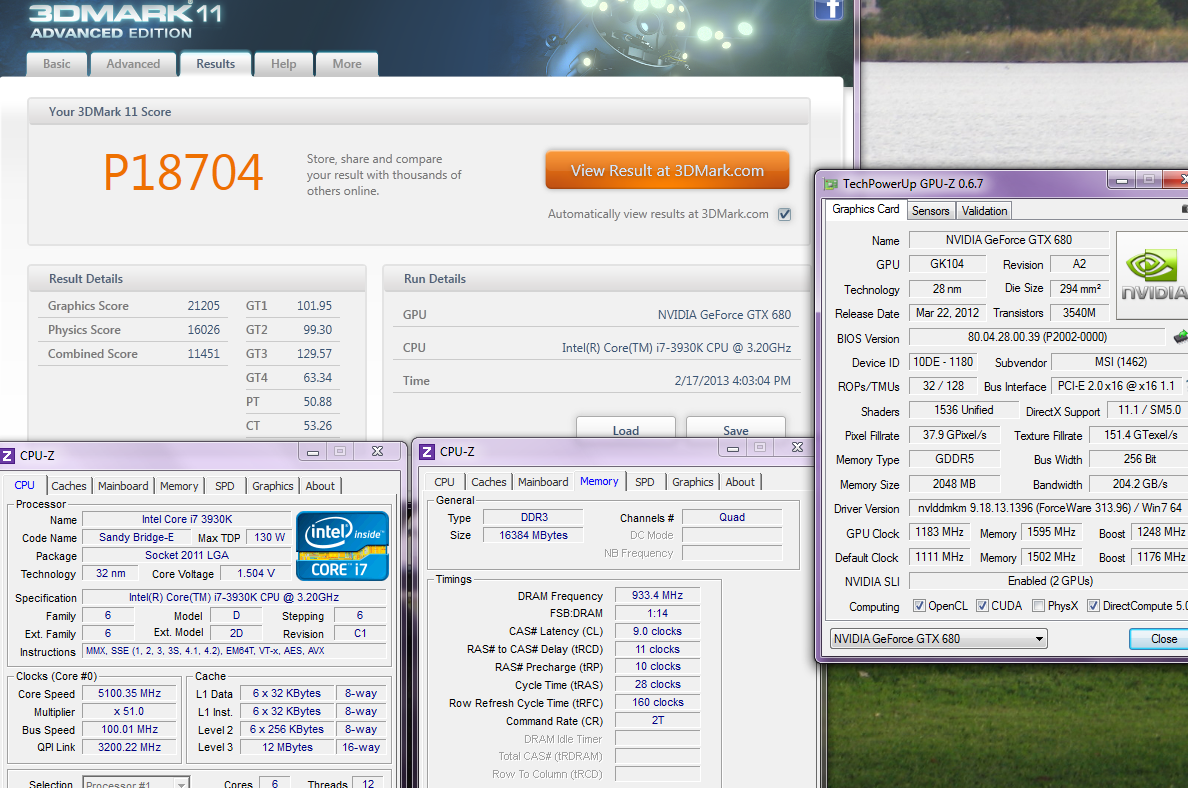
Task: Open About tab in left CPU-Z window
Action: pyautogui.click(x=320, y=486)
